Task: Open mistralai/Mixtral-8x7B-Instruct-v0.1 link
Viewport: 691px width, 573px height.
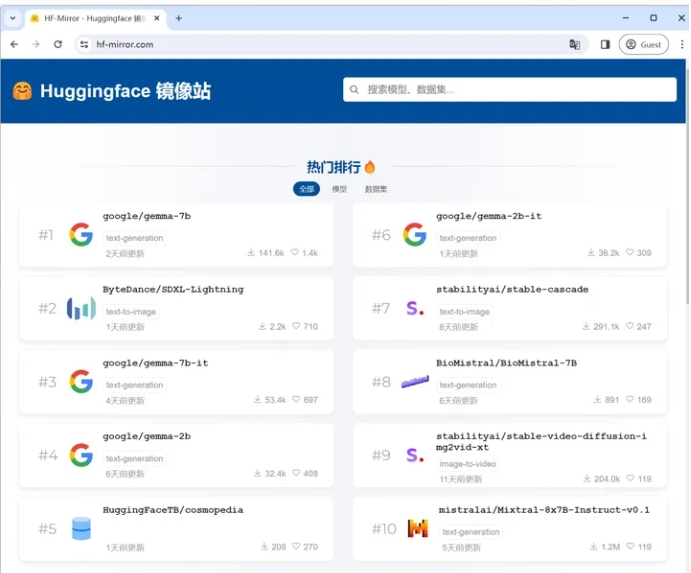Action: point(544,510)
